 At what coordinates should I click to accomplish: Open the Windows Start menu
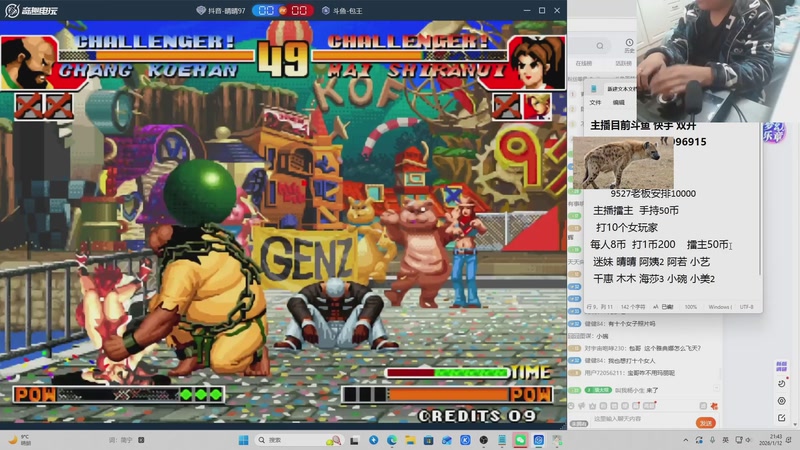click(243, 440)
